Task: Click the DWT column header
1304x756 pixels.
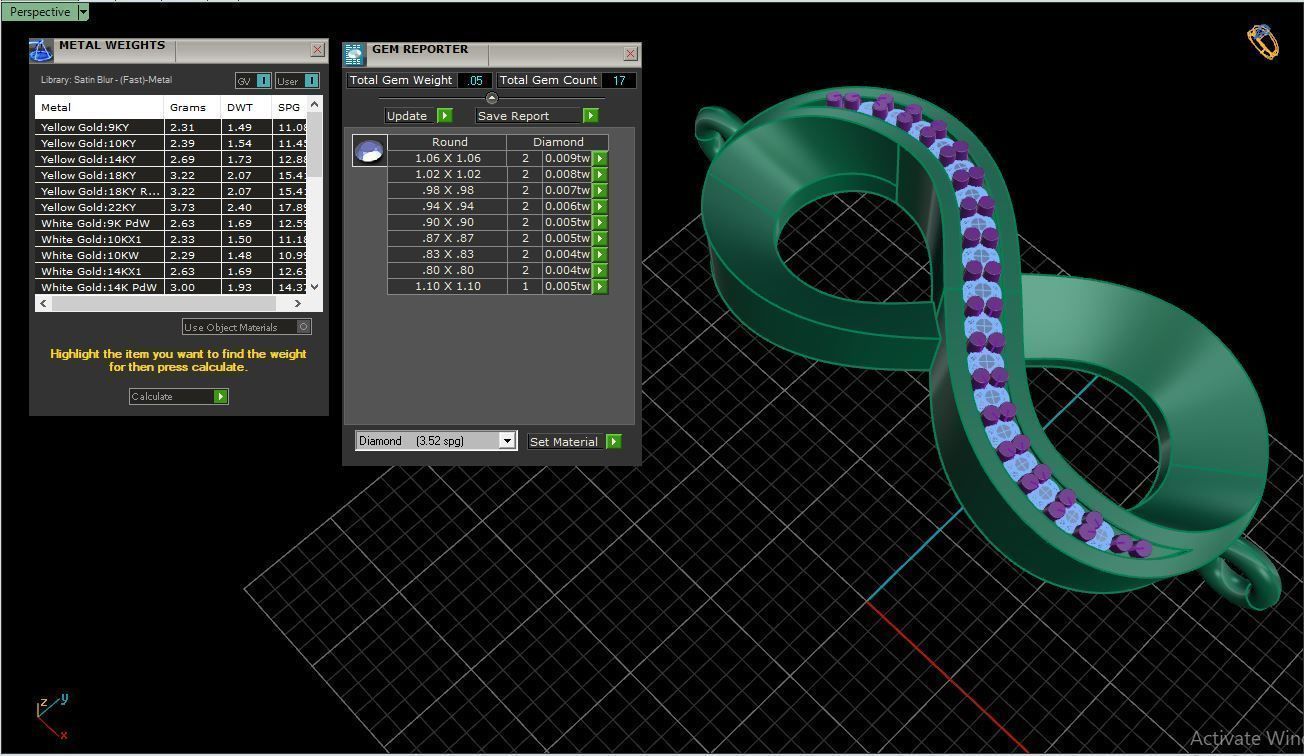Action: click(246, 107)
